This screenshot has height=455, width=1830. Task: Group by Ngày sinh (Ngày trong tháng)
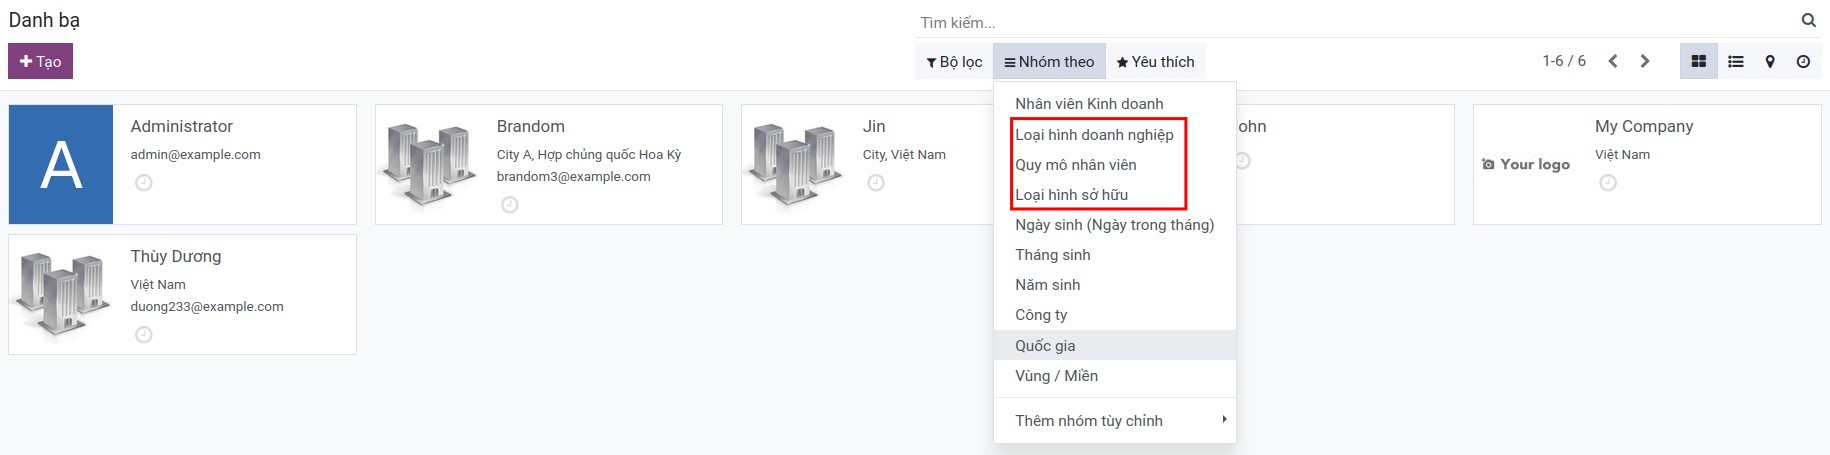tap(1115, 225)
